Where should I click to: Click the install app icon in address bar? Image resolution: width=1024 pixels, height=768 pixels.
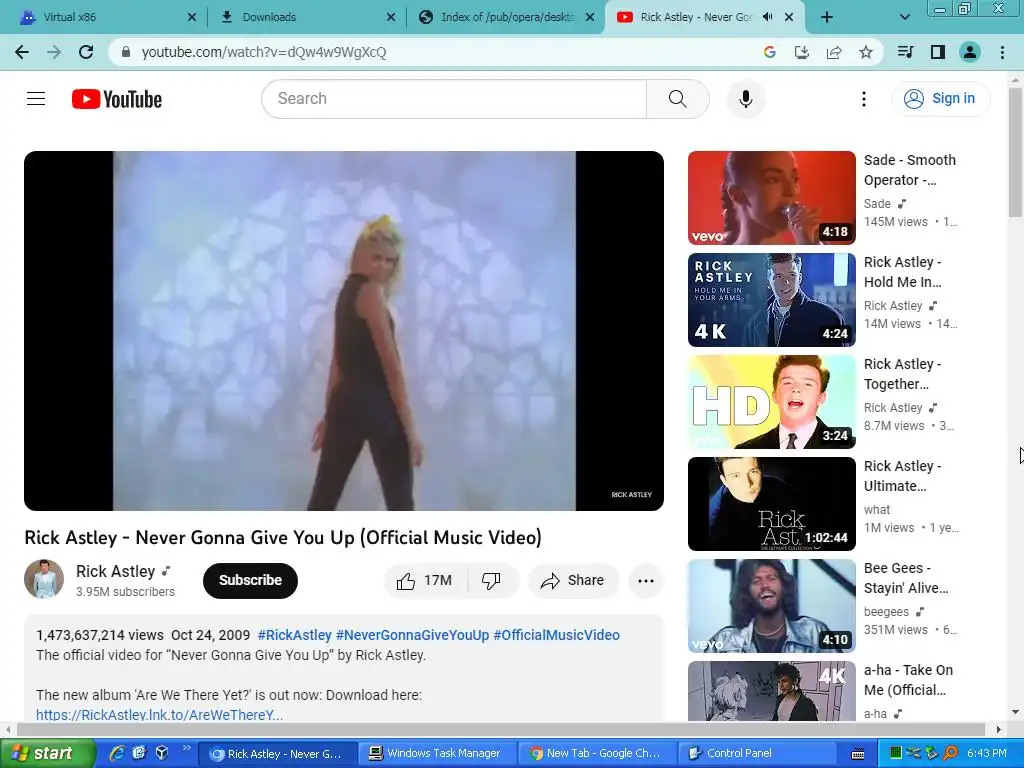point(801,52)
